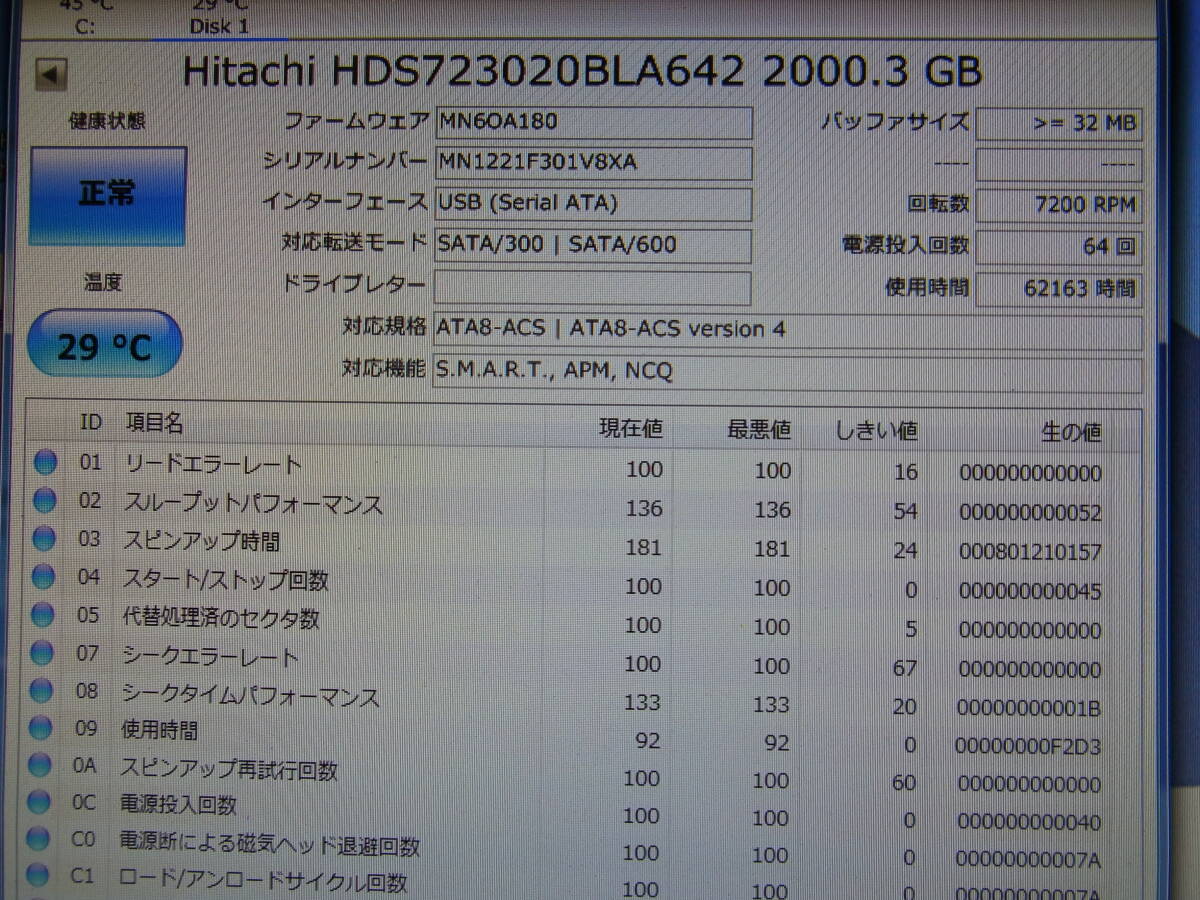This screenshot has width=1200, height=900.
Task: Click the 最悪値 column header
Action: pyautogui.click(x=759, y=430)
